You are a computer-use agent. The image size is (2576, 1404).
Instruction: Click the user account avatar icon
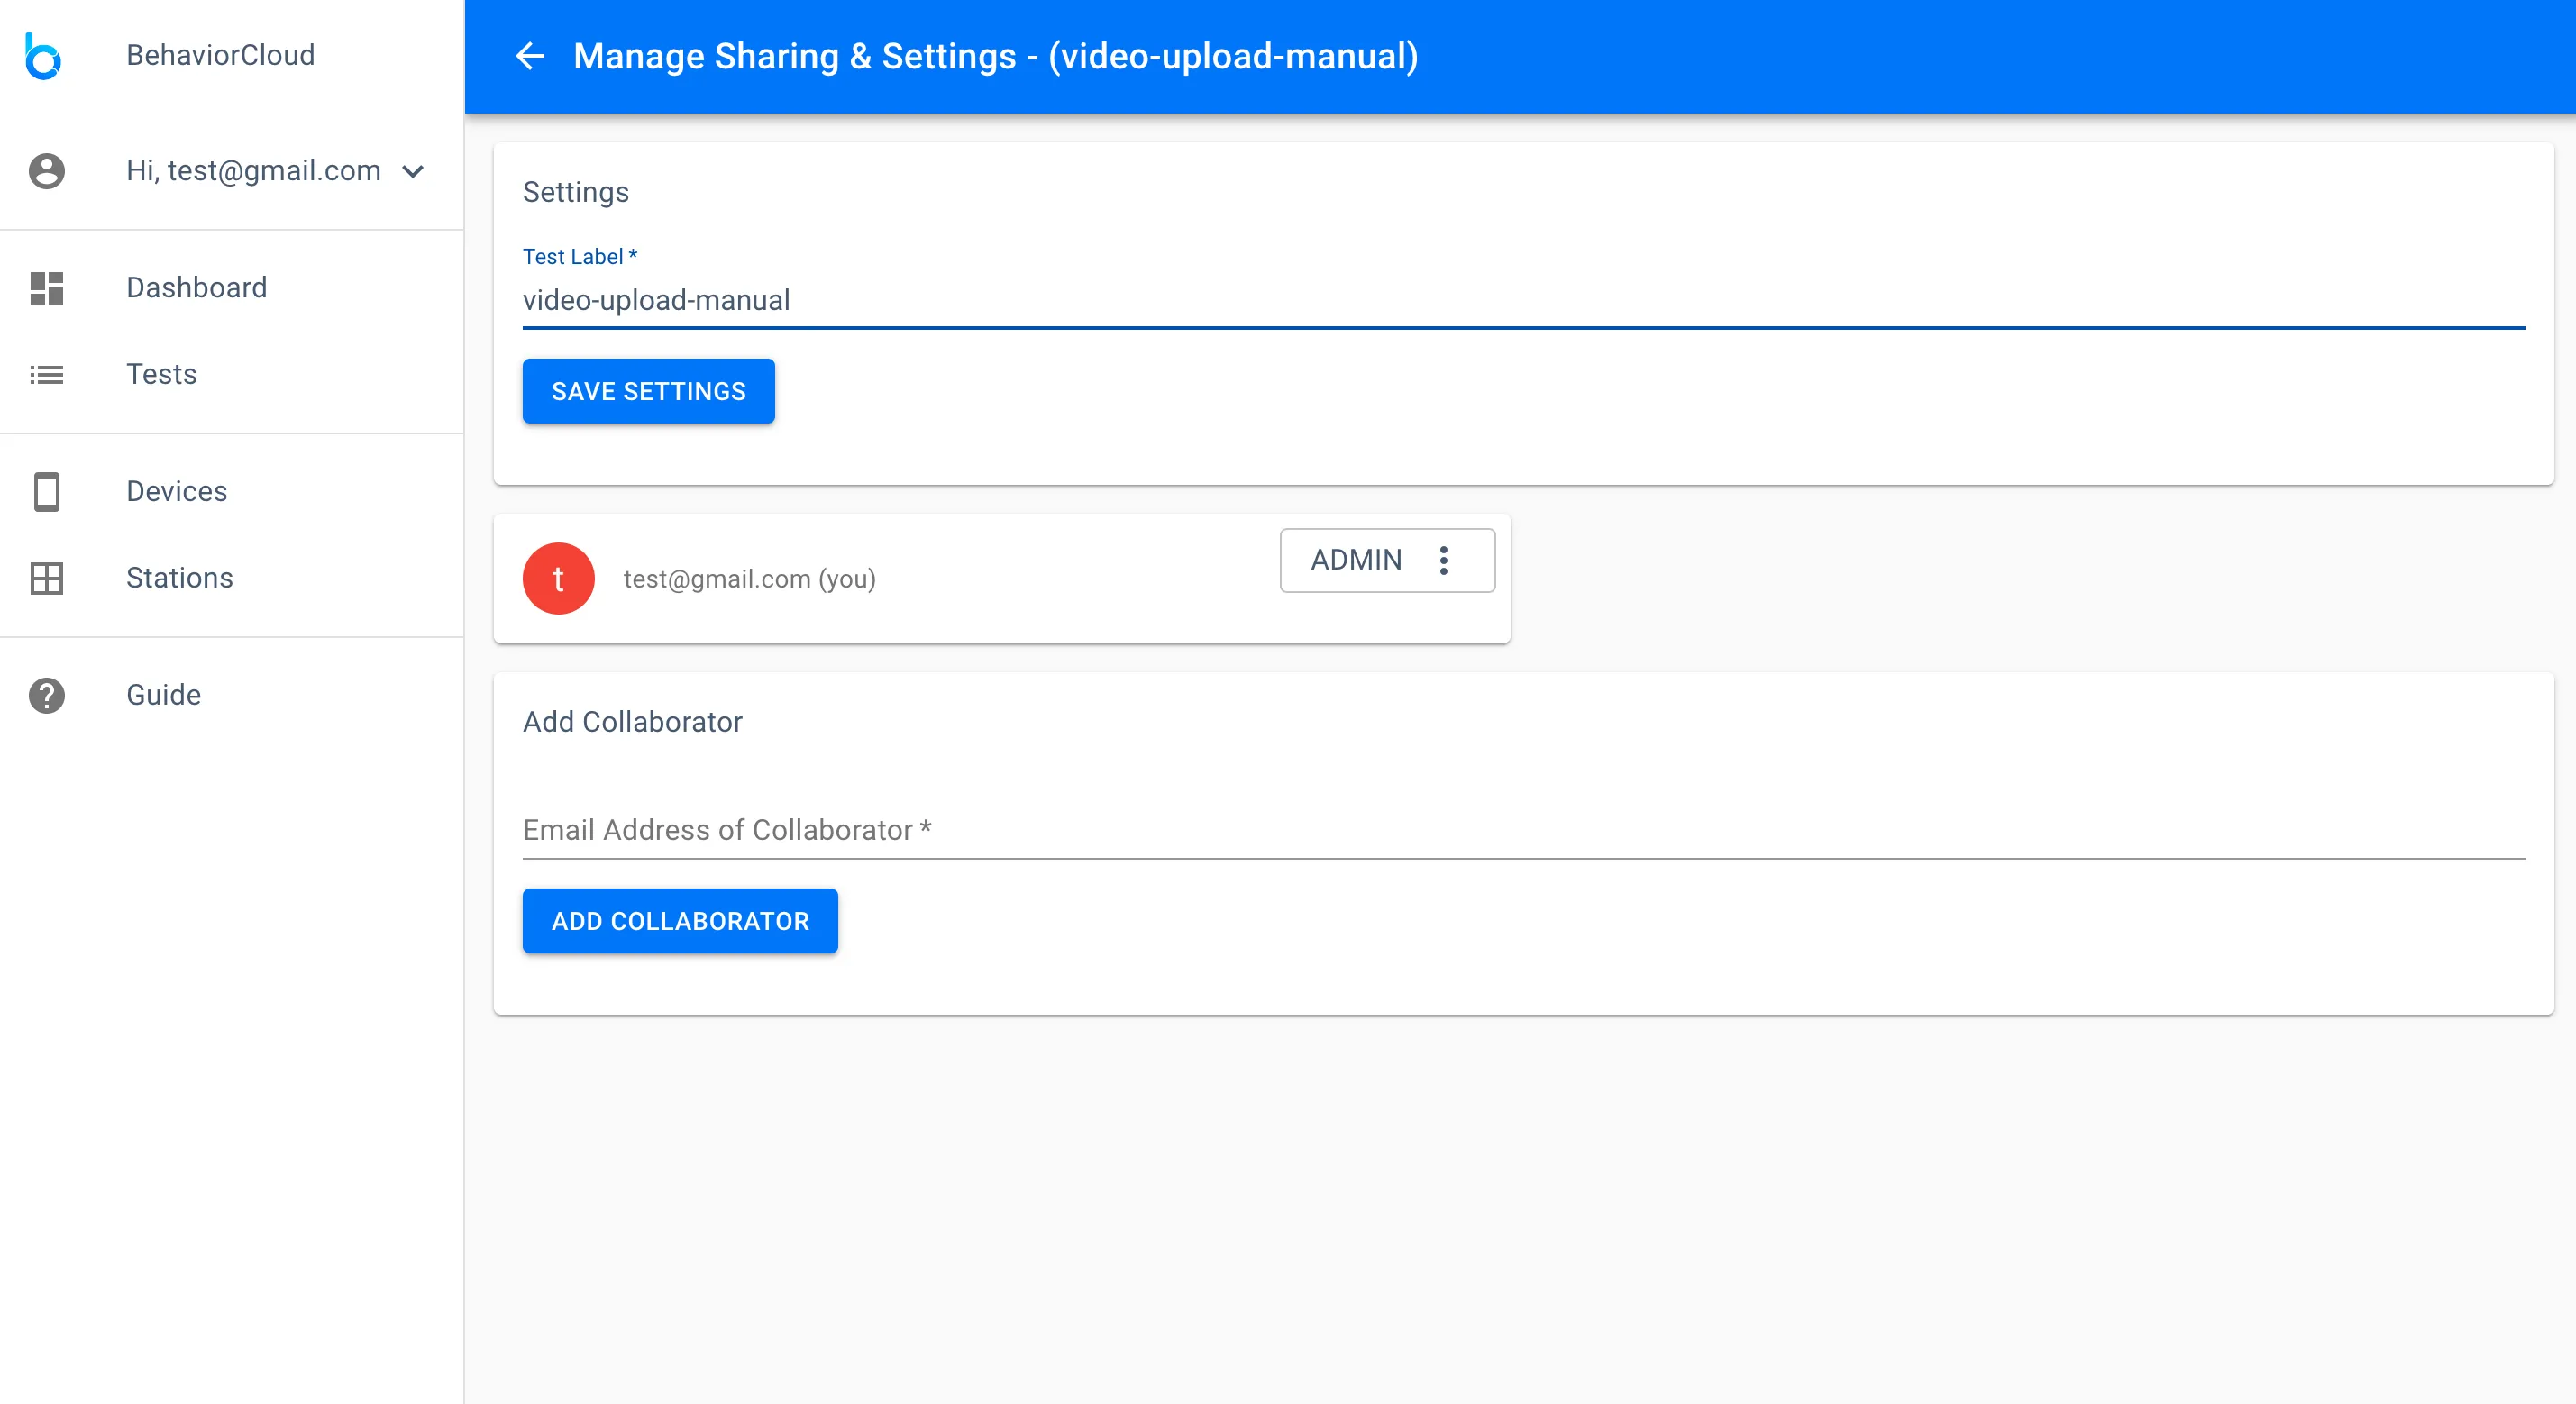(x=46, y=171)
